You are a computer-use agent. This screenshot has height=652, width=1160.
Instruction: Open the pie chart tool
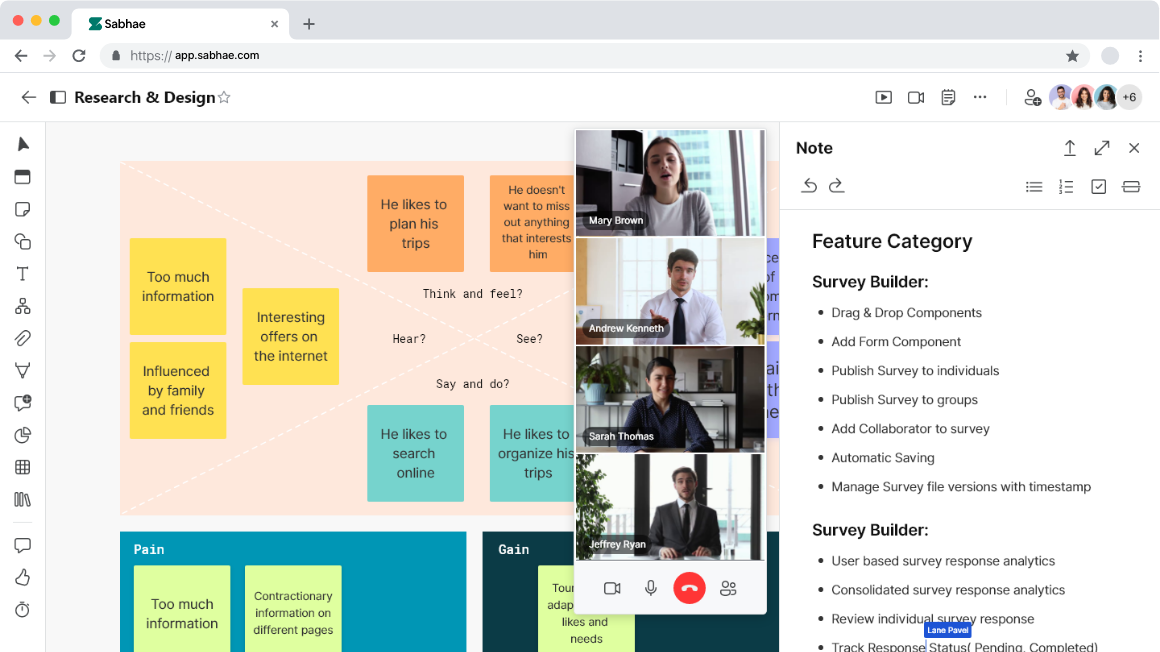[23, 435]
